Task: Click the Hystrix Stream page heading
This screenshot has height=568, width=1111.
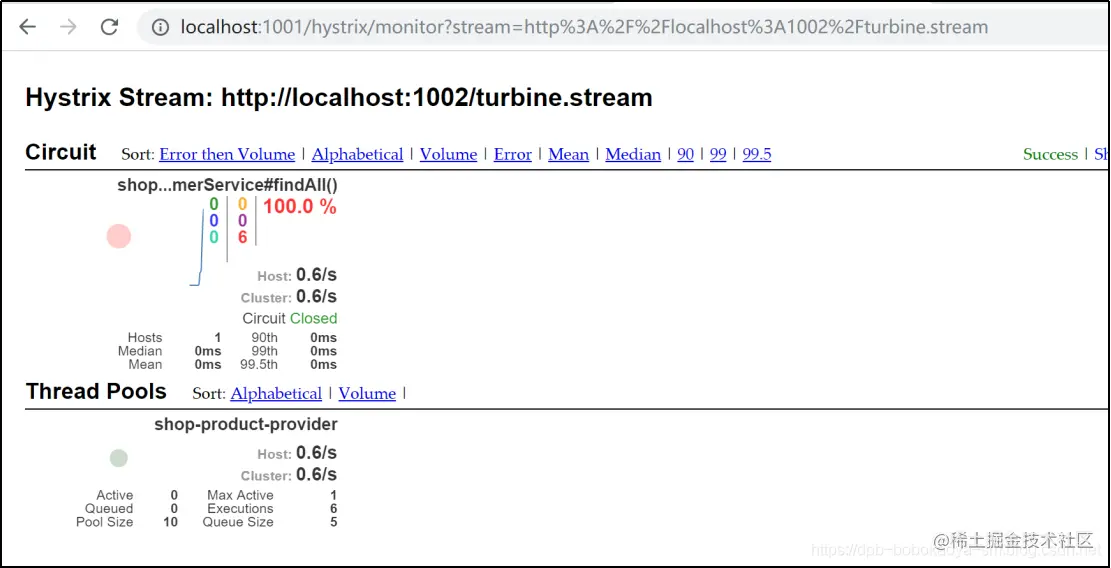Action: point(339,97)
